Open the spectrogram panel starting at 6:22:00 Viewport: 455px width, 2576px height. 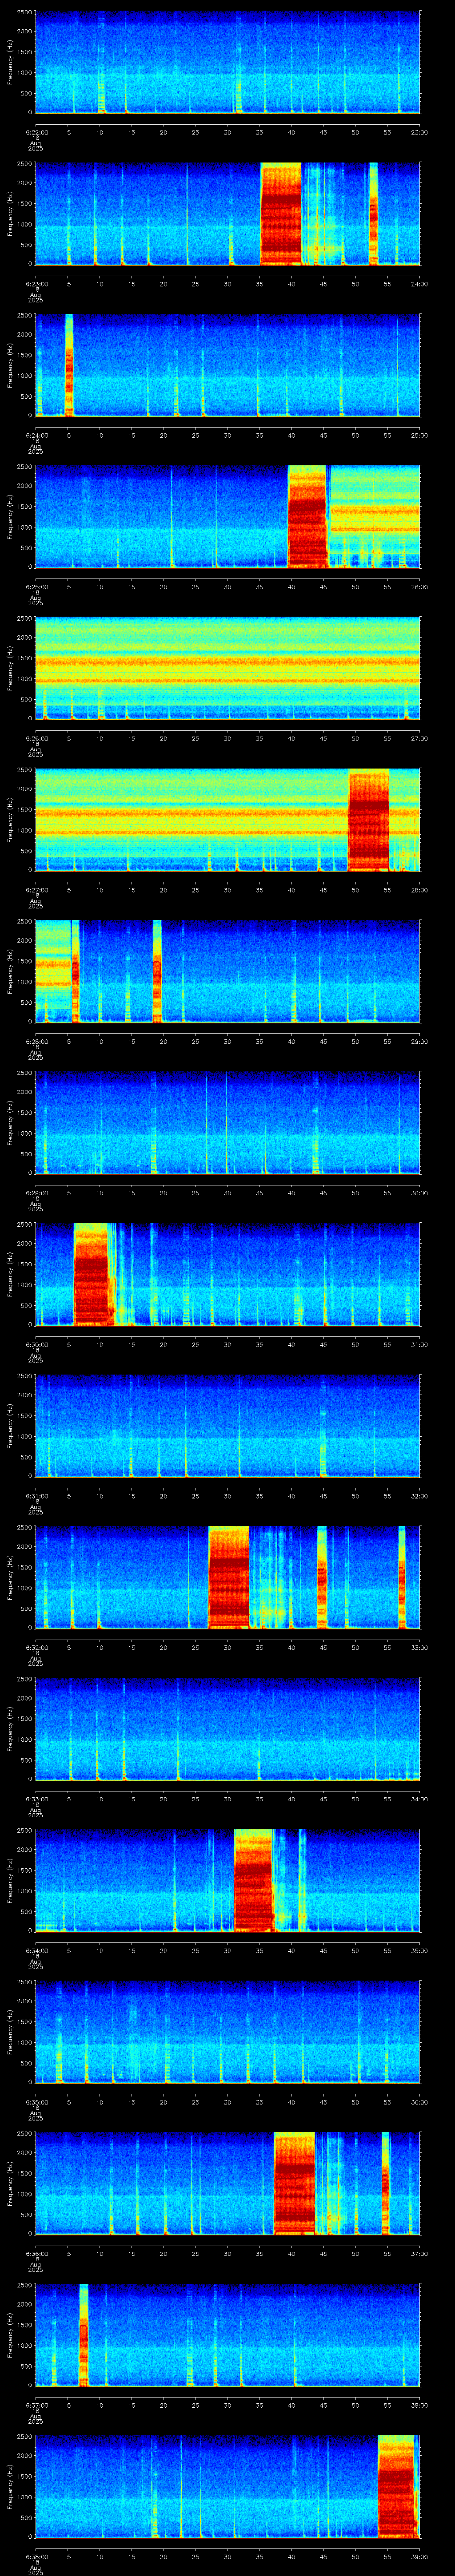[228, 62]
